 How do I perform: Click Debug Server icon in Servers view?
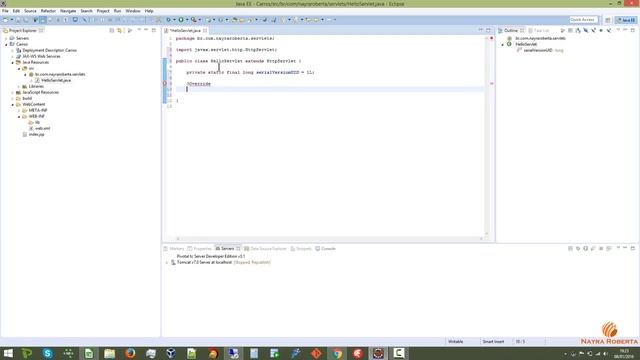pyautogui.click(x=578, y=249)
